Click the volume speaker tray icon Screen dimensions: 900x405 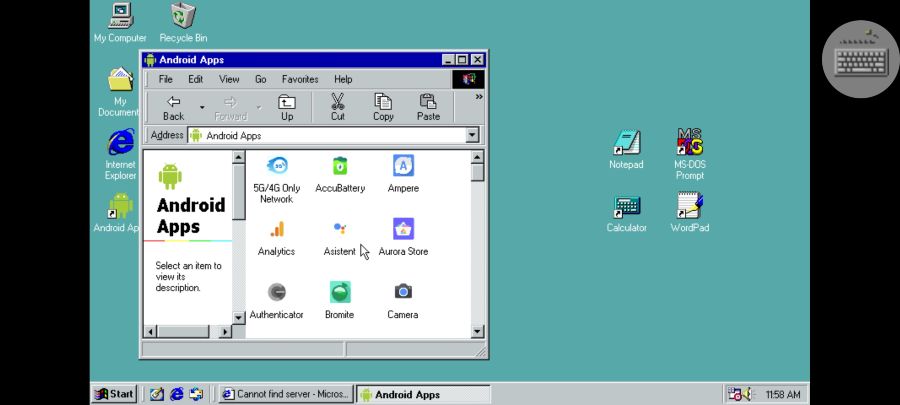click(747, 394)
